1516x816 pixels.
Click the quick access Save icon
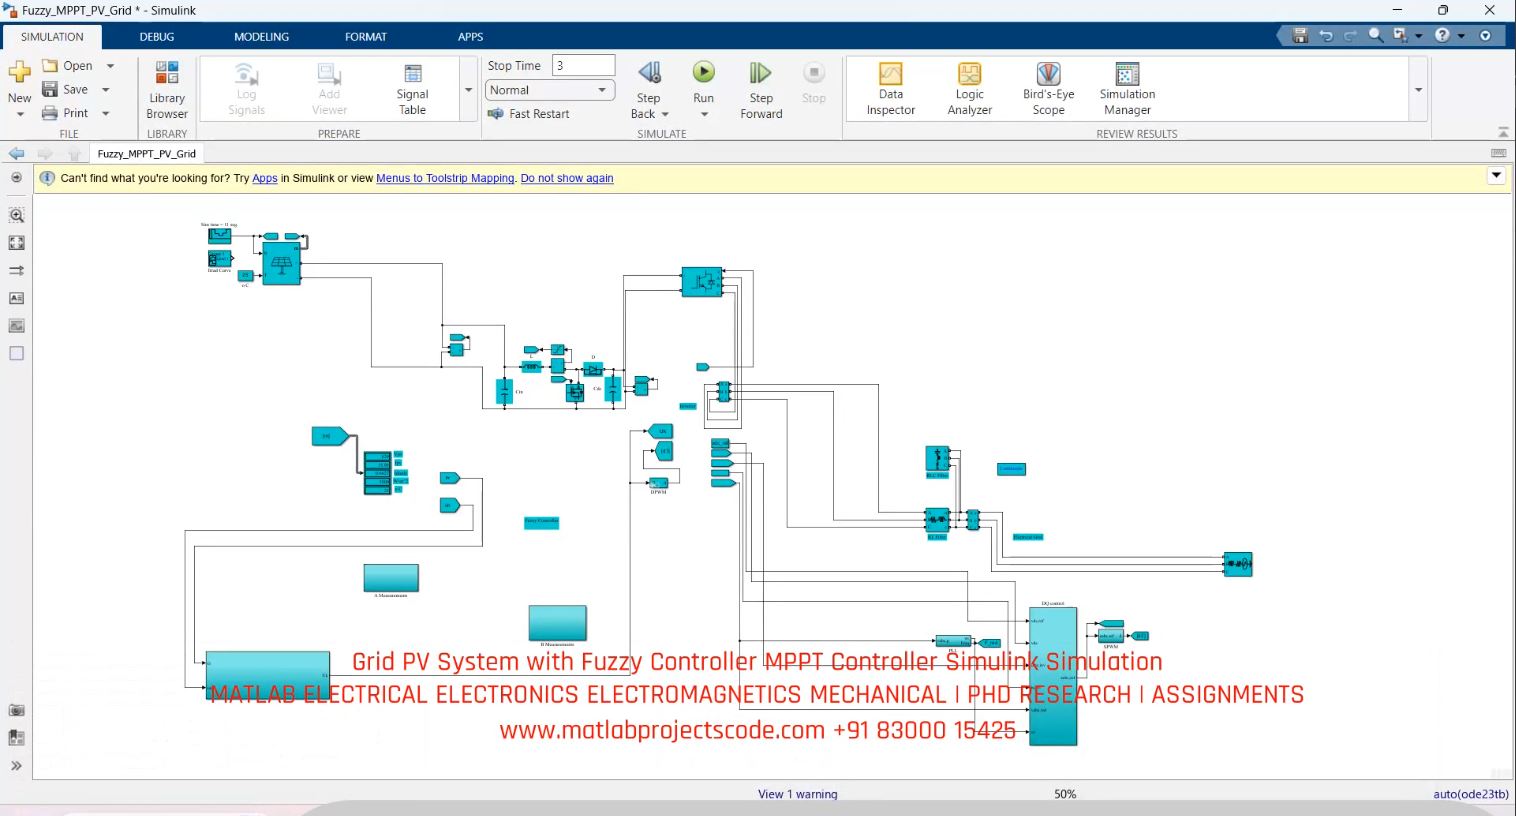tap(1300, 35)
